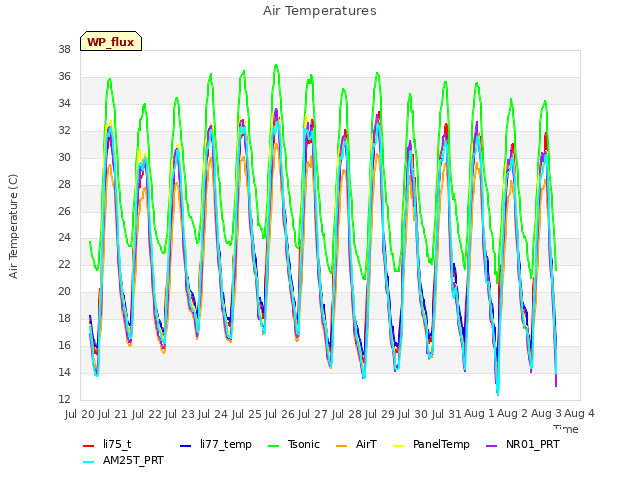
Task: Click the Jul 25 x-axis tick label
Action: point(247,414)
